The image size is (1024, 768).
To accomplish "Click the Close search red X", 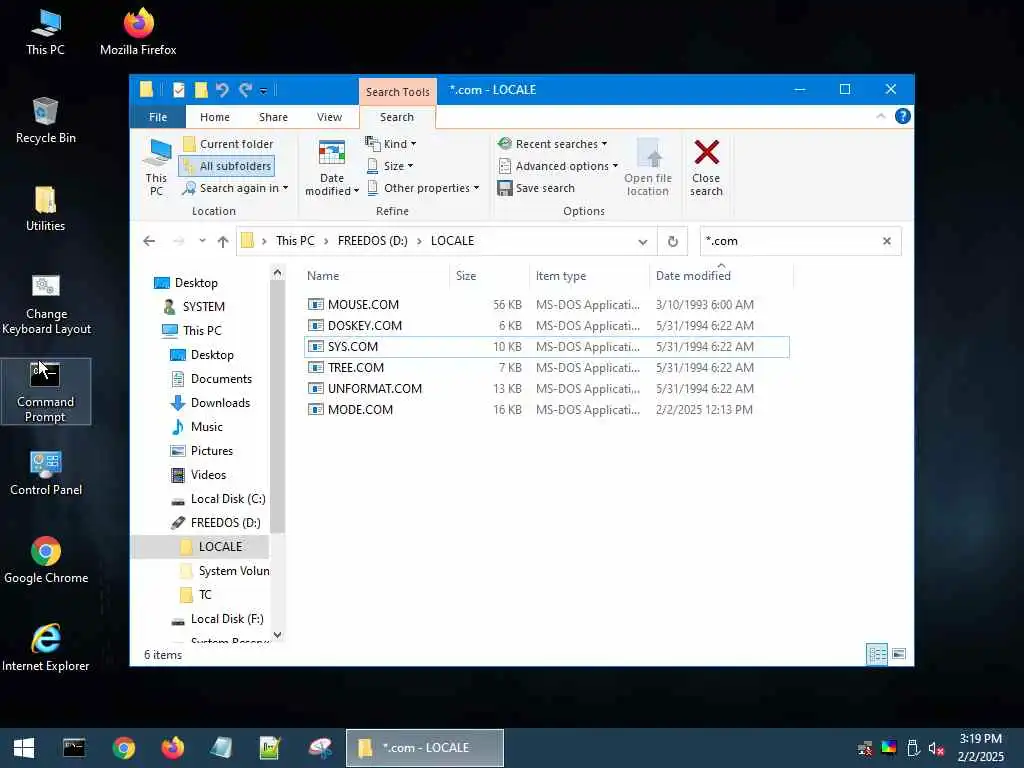I will 707,167.
